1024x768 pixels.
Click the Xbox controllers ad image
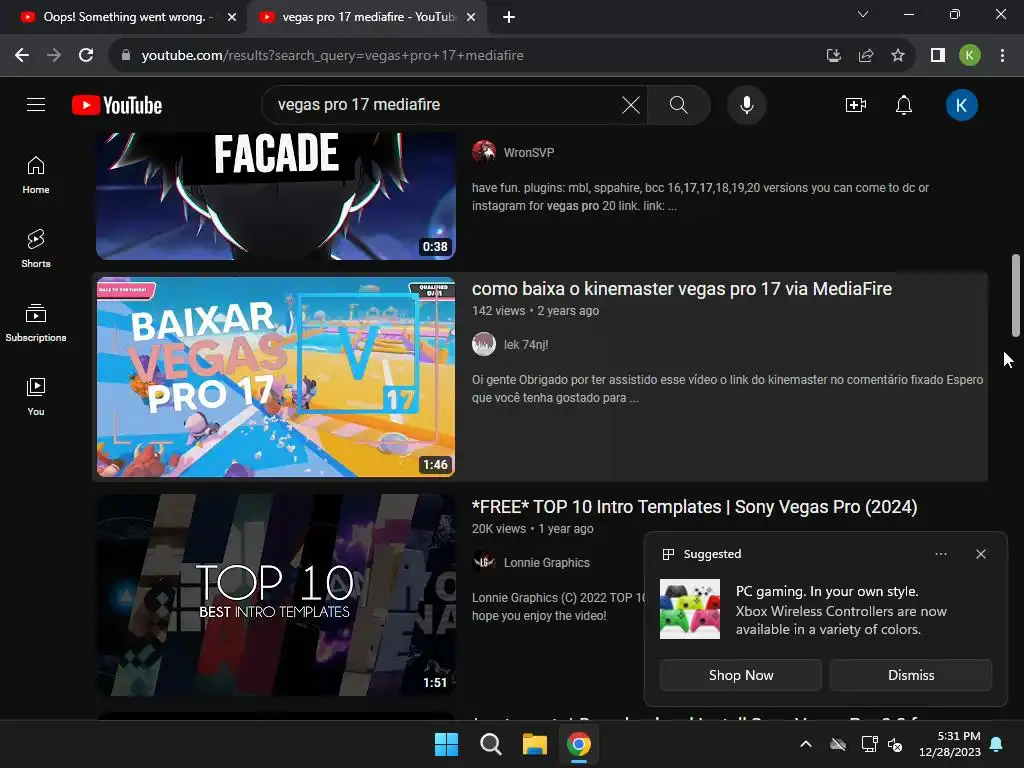pyautogui.click(x=690, y=609)
